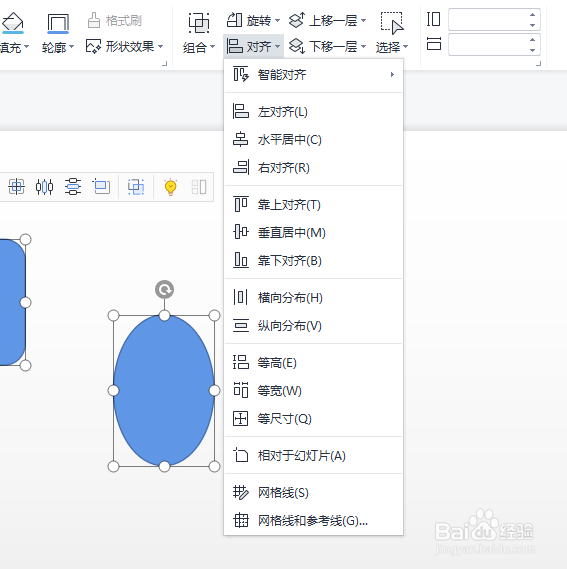Screen dimensions: 567x569
Task: Make shapes equal height (等高)
Action: 313,363
